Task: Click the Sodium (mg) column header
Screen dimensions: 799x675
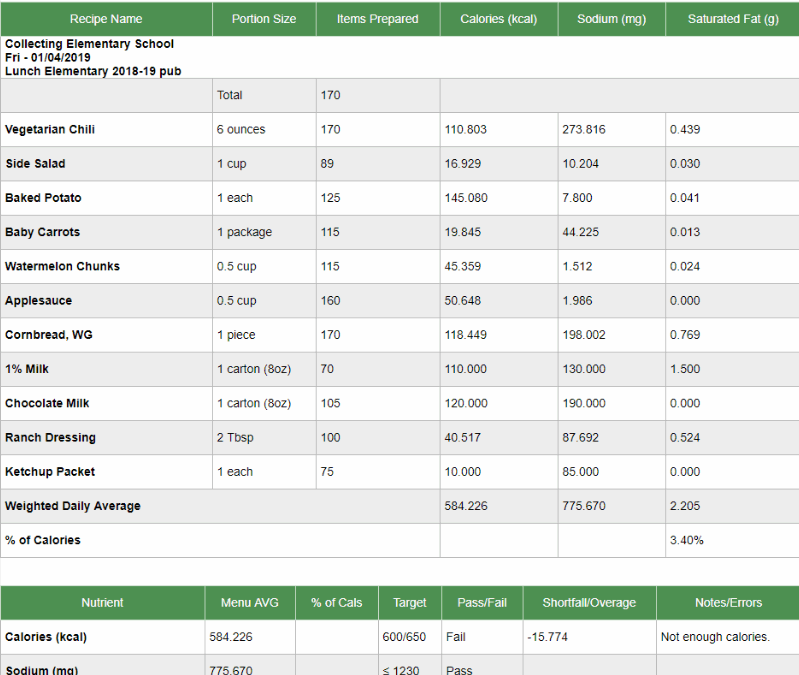Action: coord(611,19)
